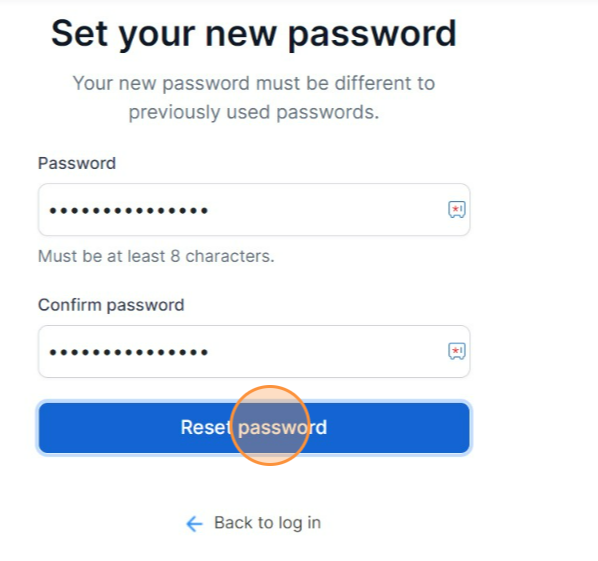Click the password manager icon in Password field

click(457, 209)
